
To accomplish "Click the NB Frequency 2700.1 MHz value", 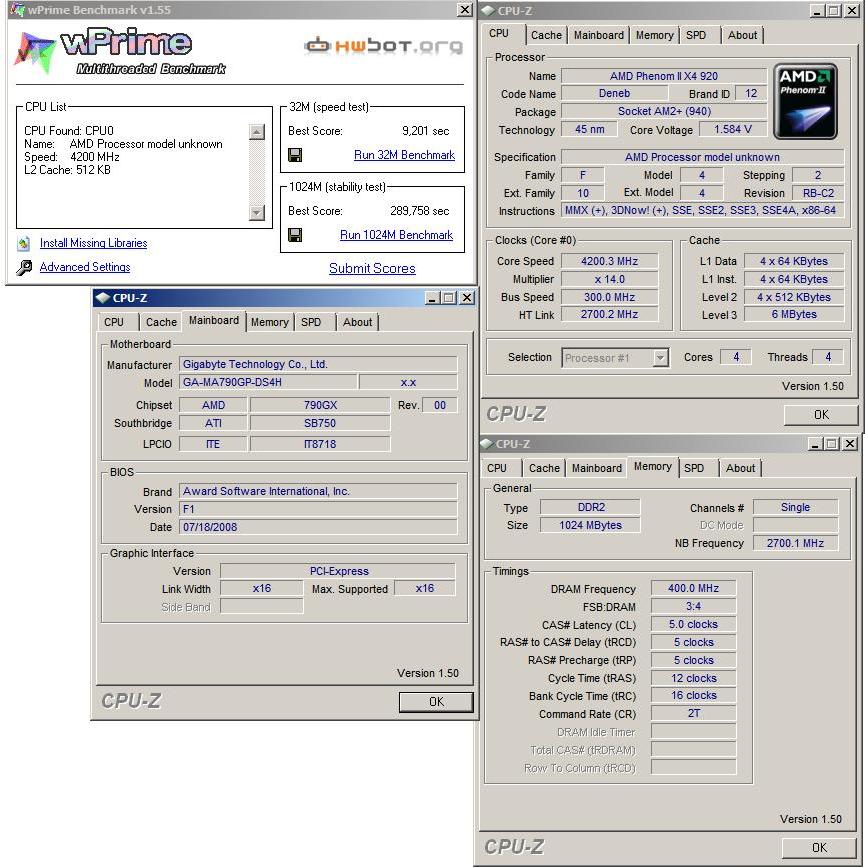I will [x=795, y=543].
